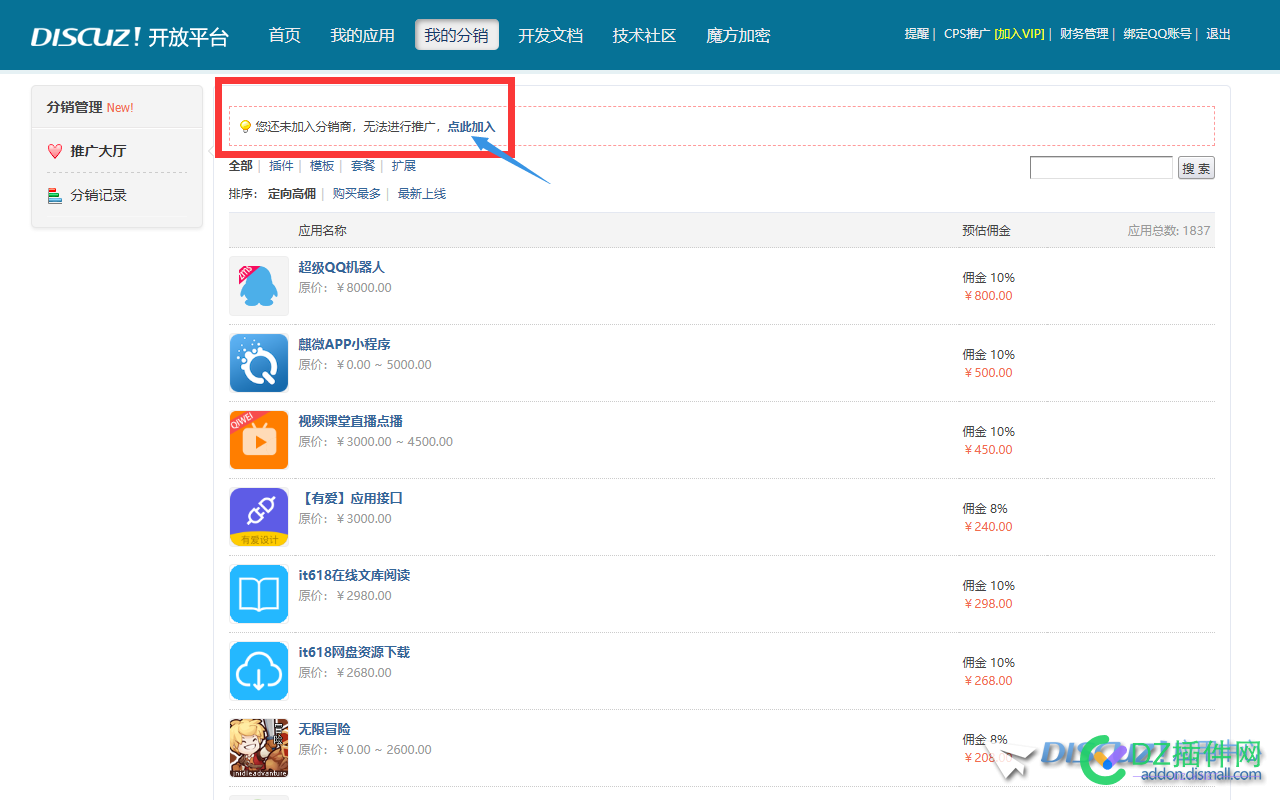Click the 分销管理 sidebar heading
Image resolution: width=1280 pixels, height=800 pixels.
pyautogui.click(x=74, y=107)
